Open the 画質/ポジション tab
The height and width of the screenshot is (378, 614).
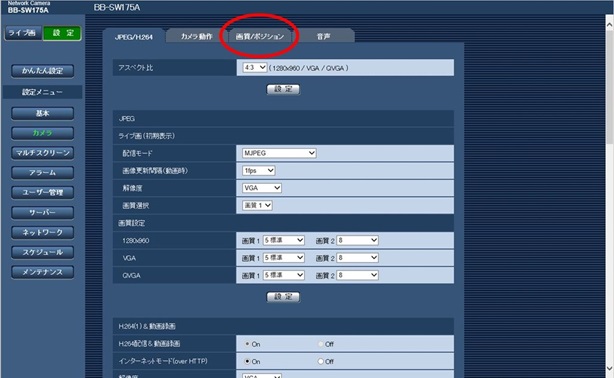click(260, 36)
